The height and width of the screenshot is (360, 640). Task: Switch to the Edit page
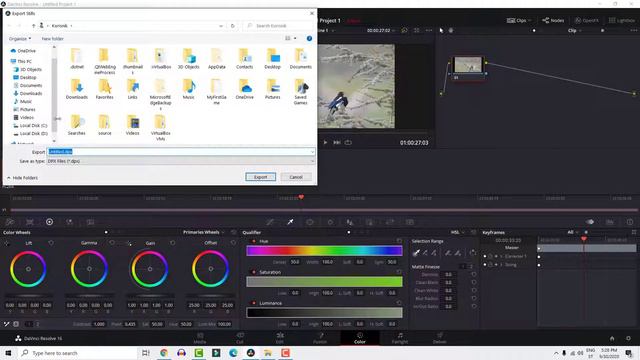[280, 338]
